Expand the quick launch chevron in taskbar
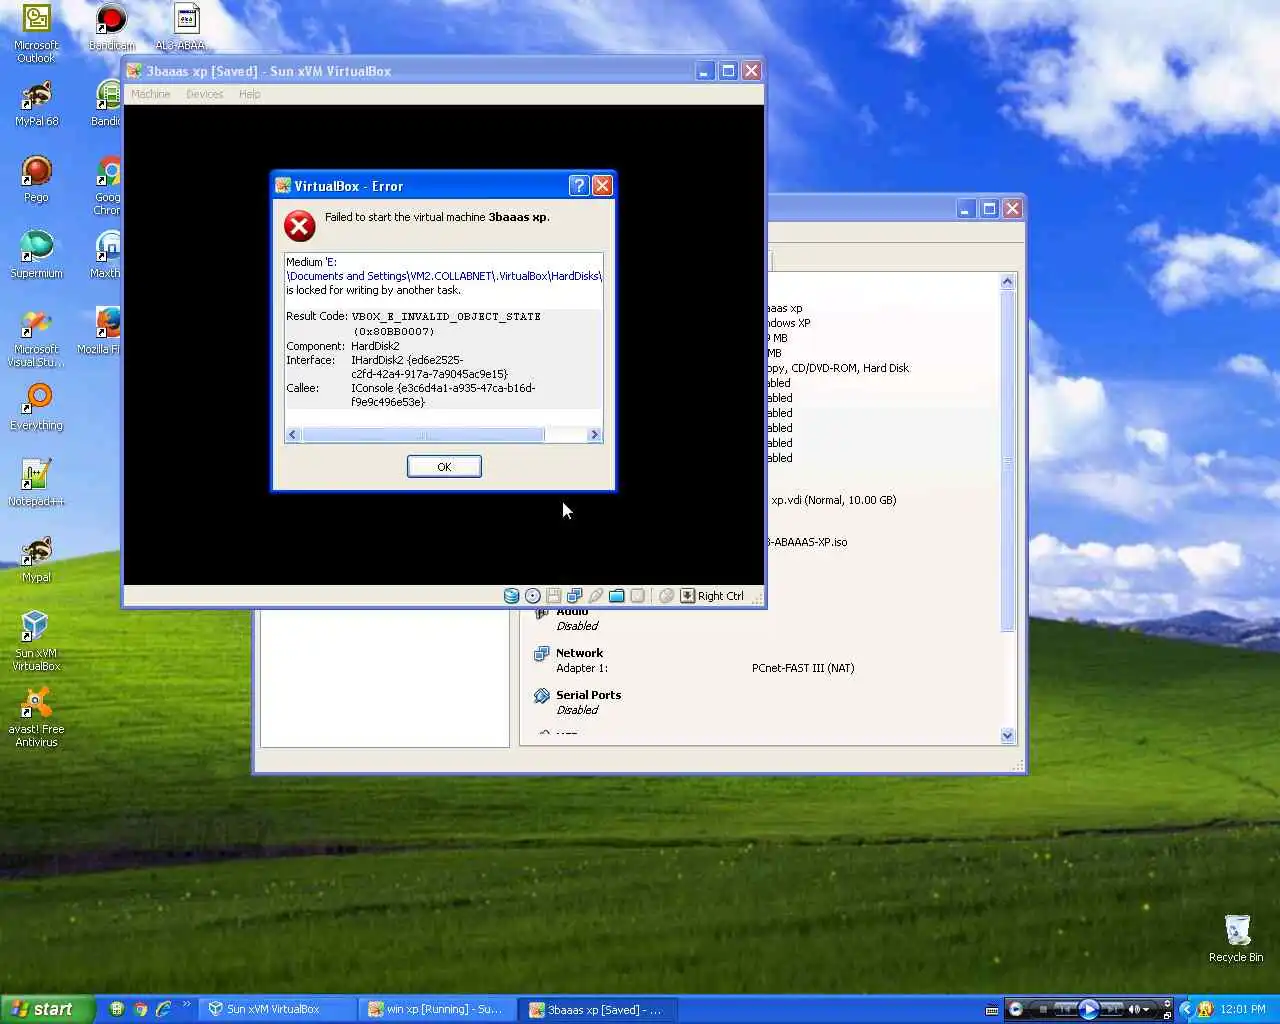The image size is (1280, 1024). click(x=186, y=1006)
